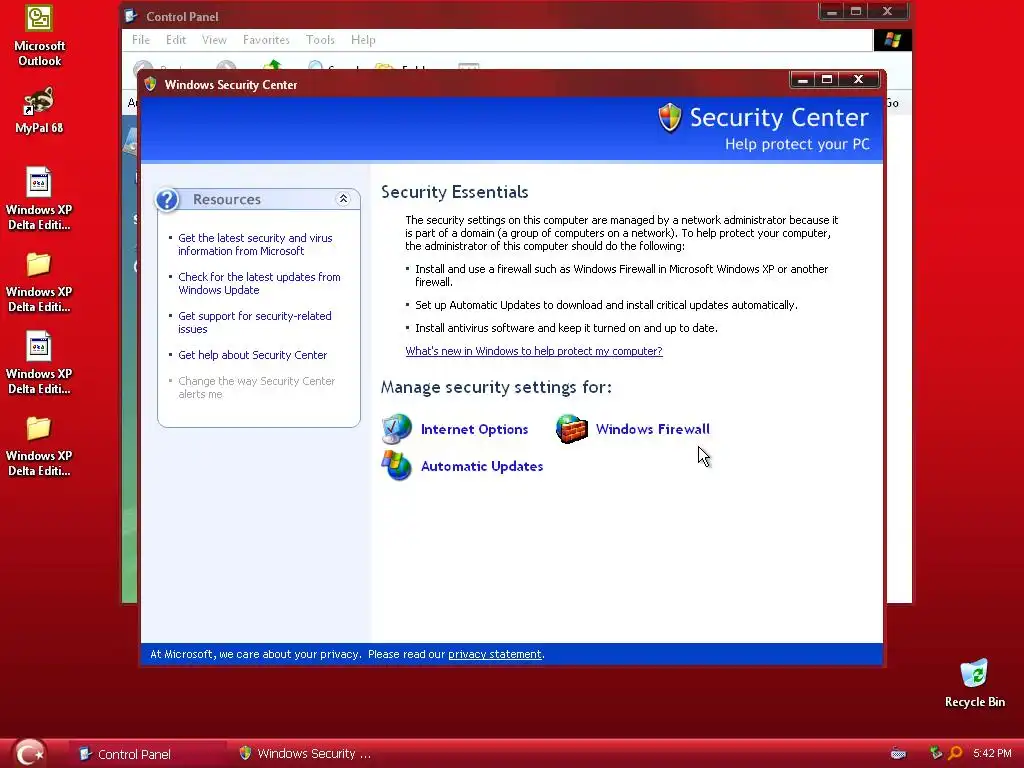
Task: Open Edit menu in Control Panel
Action: (176, 40)
